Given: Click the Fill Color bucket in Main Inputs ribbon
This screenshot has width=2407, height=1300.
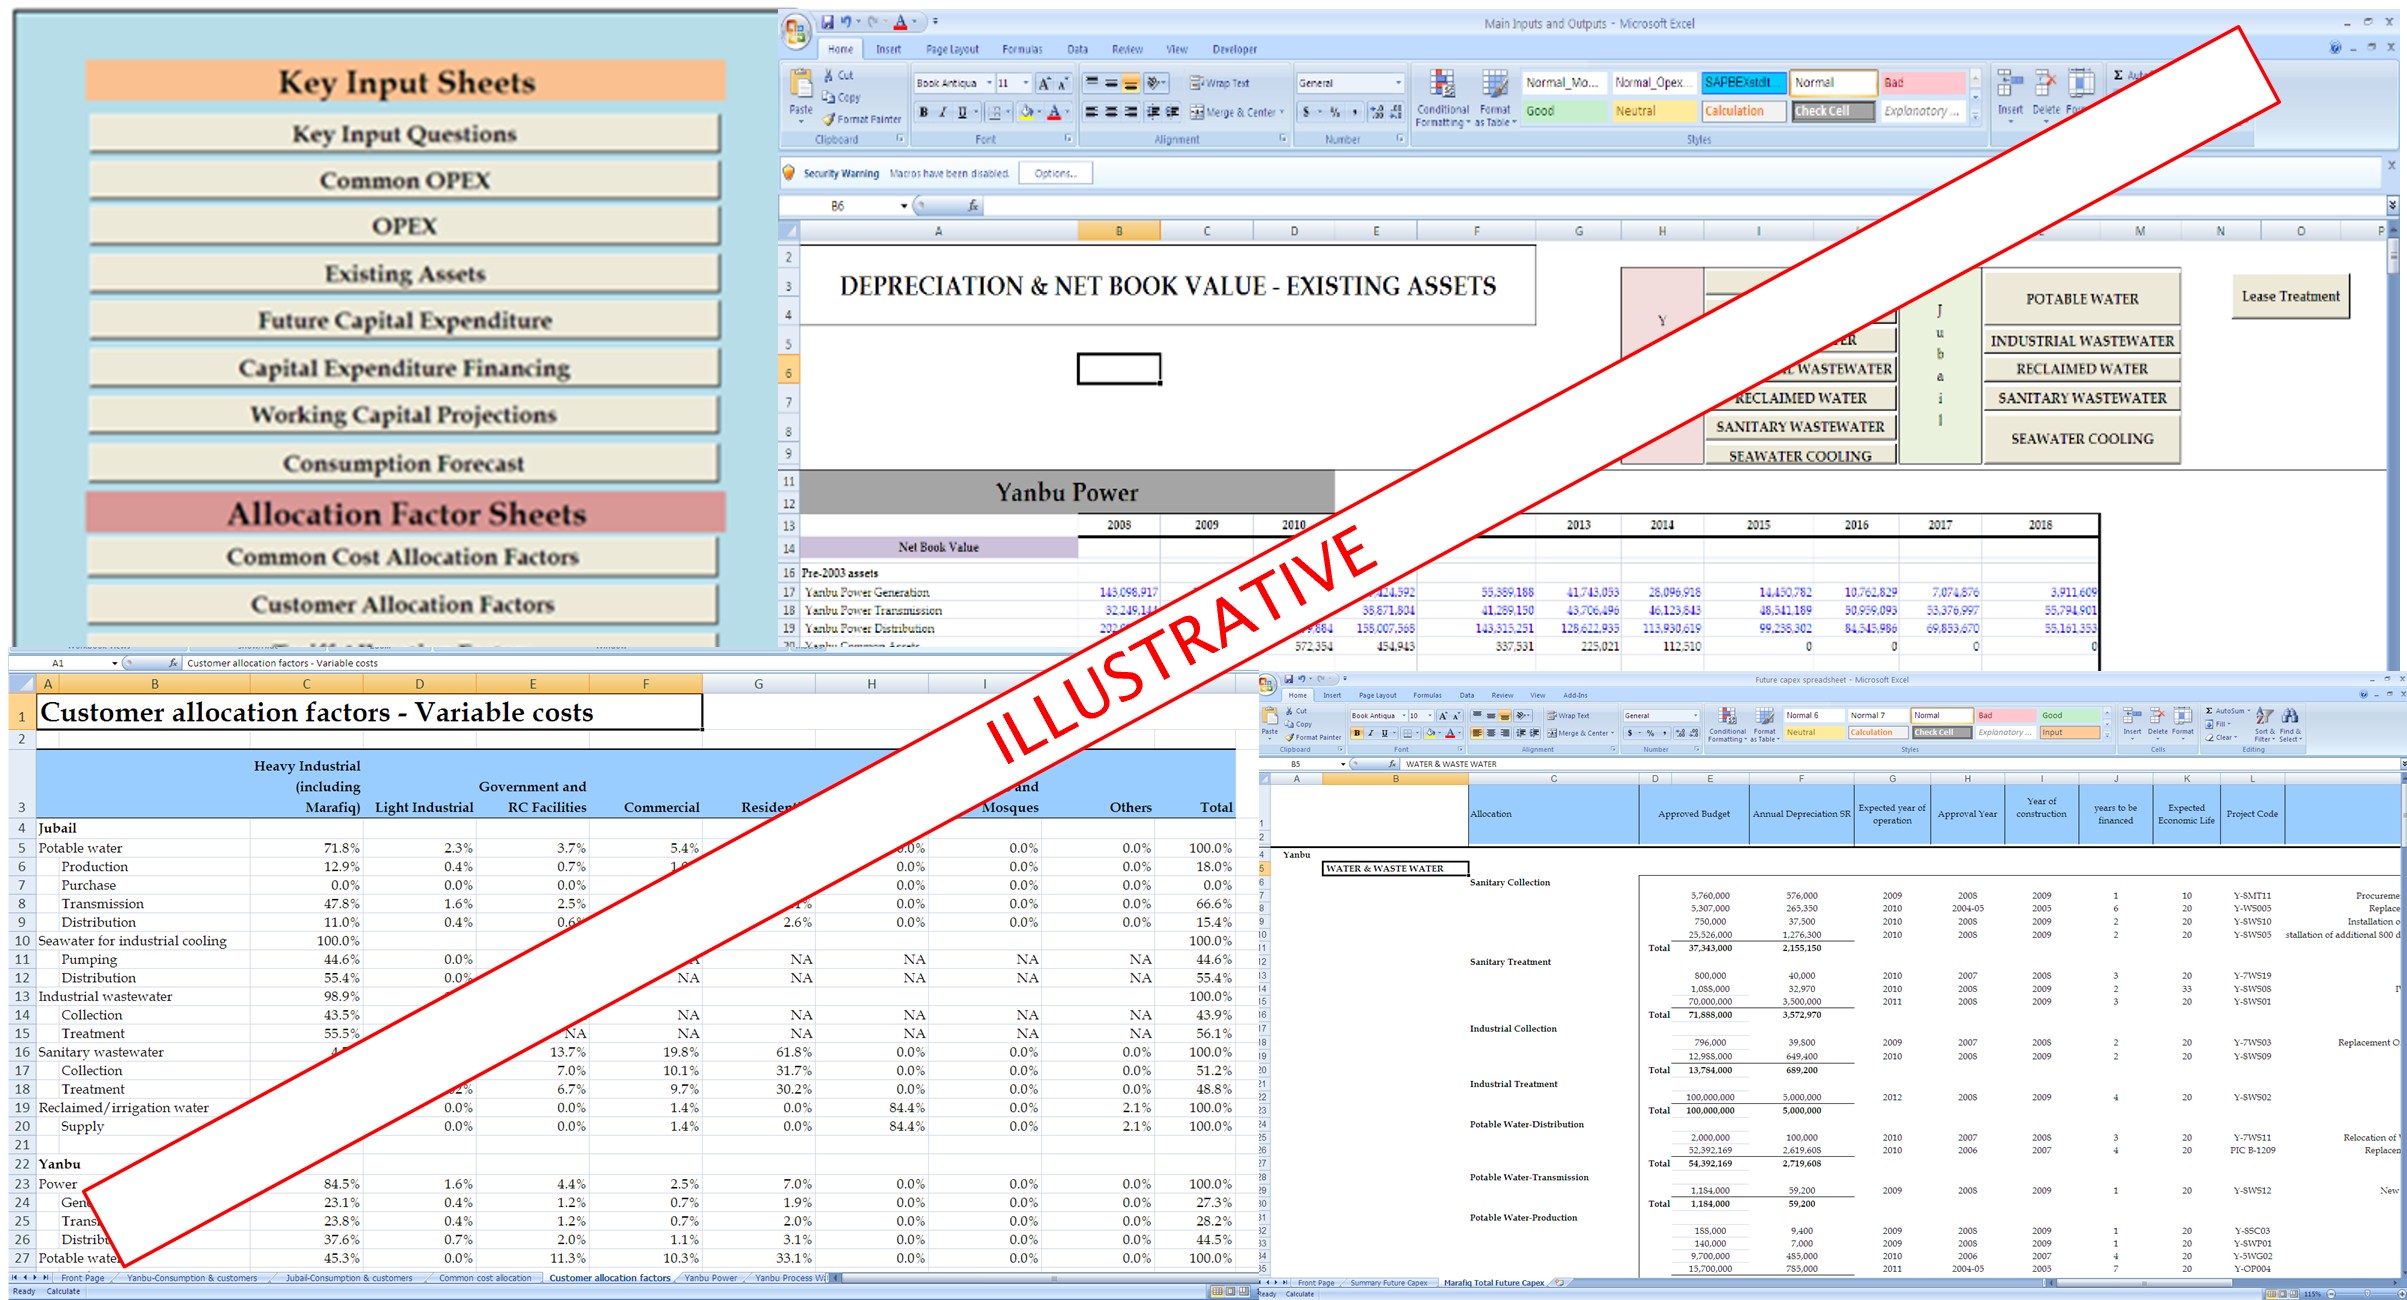Looking at the screenshot, I should [1025, 113].
